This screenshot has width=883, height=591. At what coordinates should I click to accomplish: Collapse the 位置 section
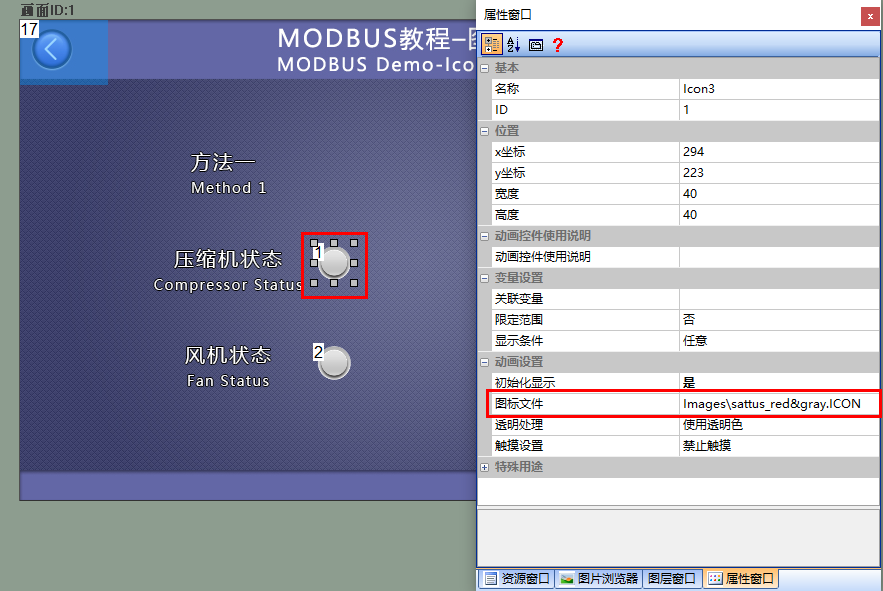tap(484, 131)
